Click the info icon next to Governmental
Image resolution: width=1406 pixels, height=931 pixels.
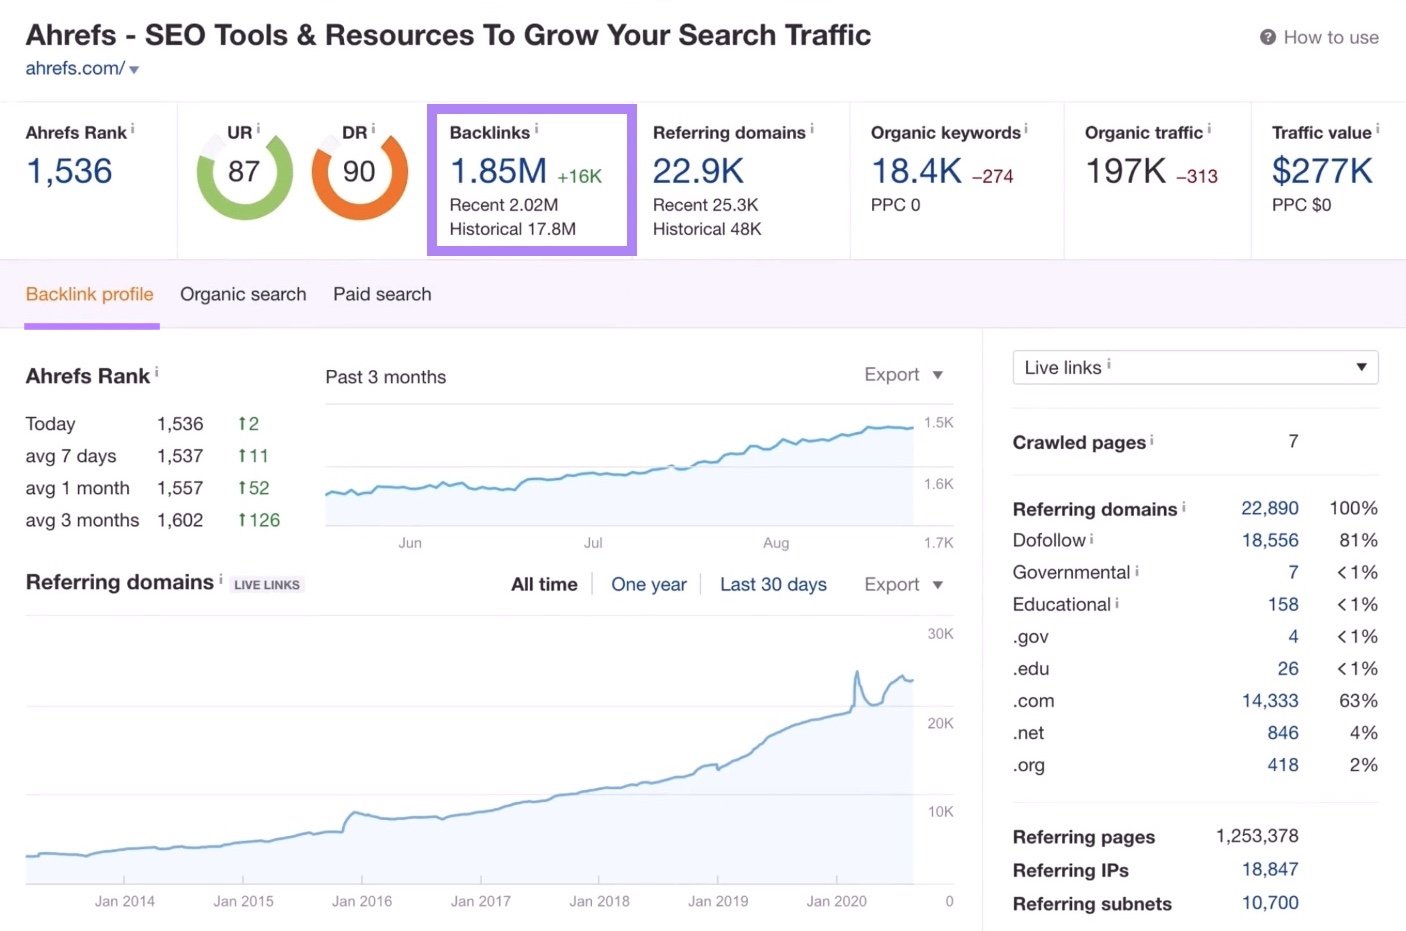click(x=1137, y=570)
